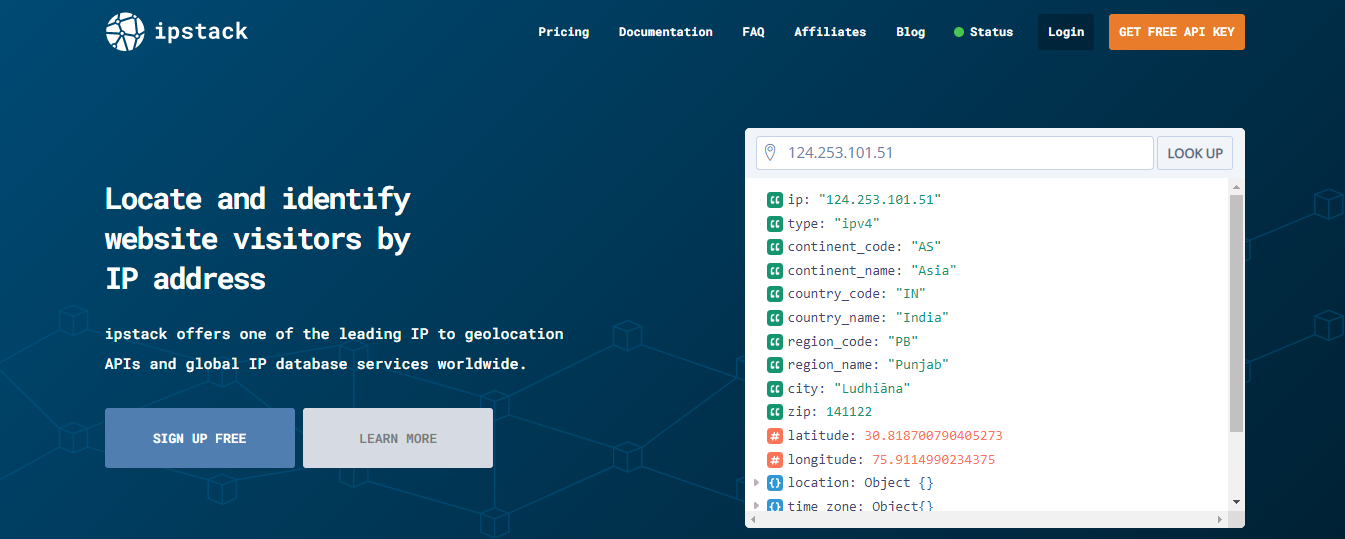This screenshot has height=539, width=1345.
Task: Go to the FAQ page
Action: [x=753, y=32]
